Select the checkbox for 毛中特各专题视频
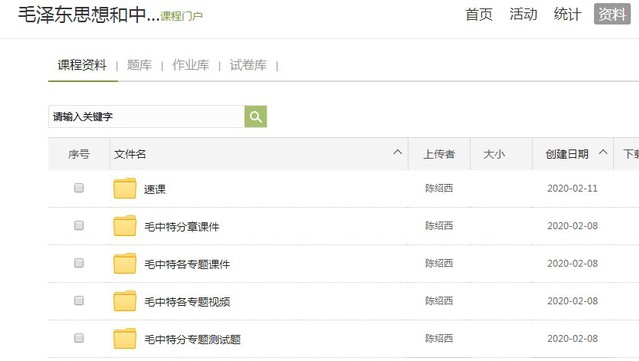The image size is (639, 361). coord(79,300)
